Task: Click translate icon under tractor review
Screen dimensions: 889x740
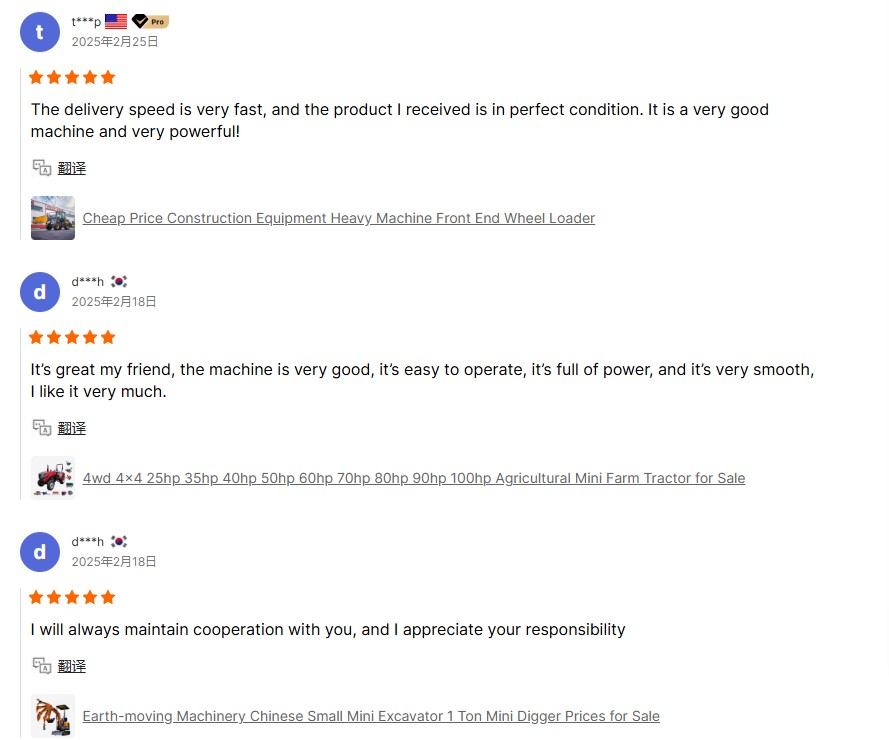Action: [41, 427]
